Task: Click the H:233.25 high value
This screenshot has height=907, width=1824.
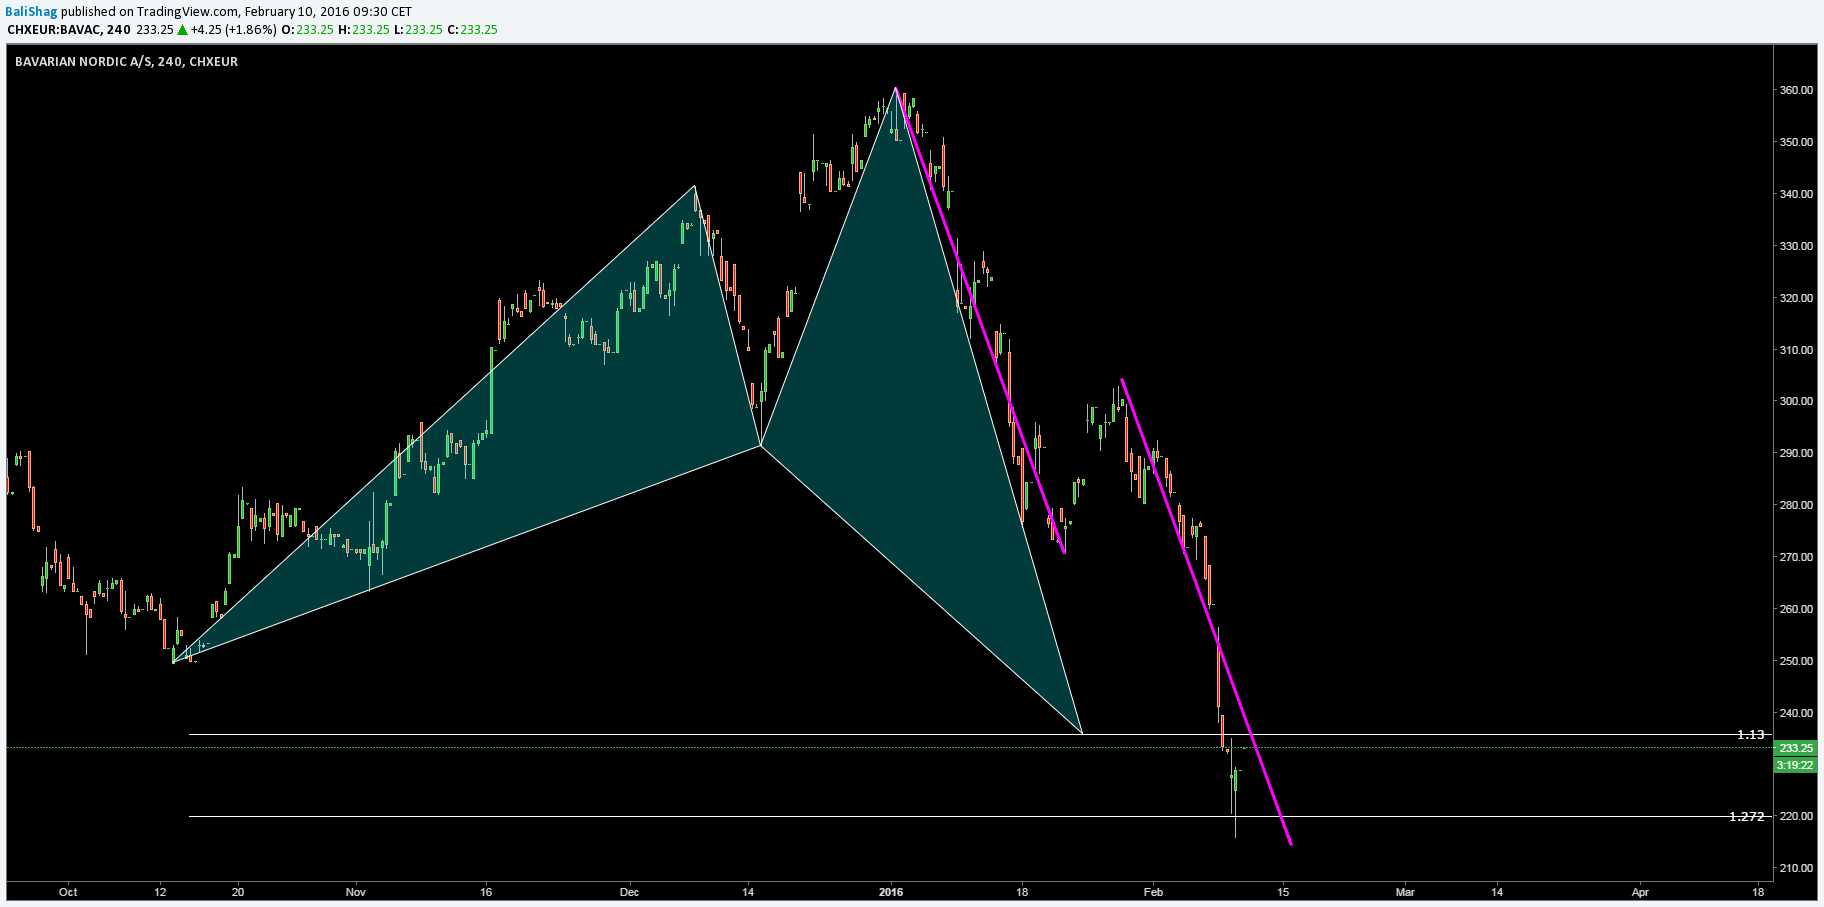Action: [363, 29]
